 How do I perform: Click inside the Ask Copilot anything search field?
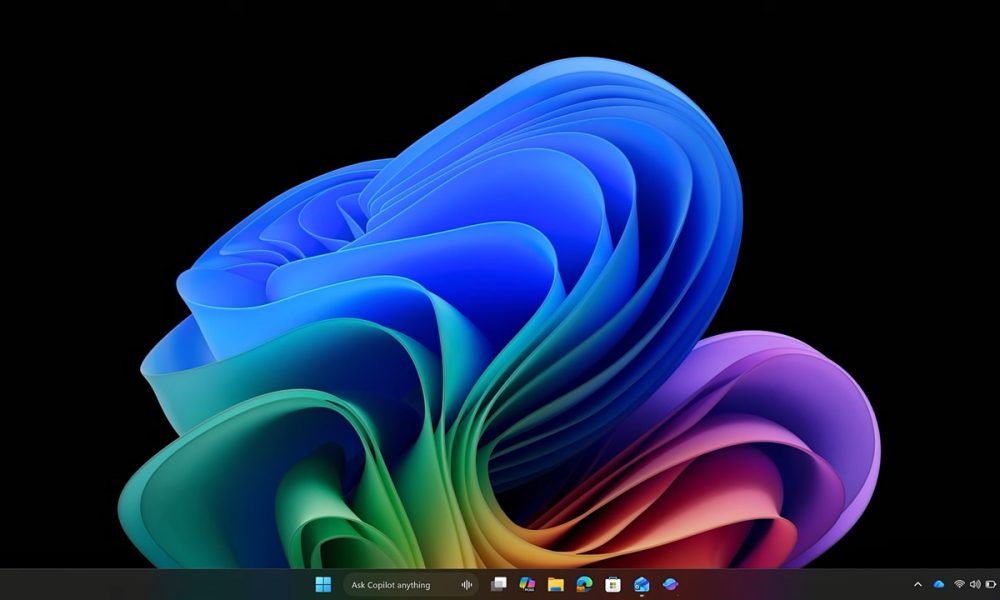click(395, 585)
